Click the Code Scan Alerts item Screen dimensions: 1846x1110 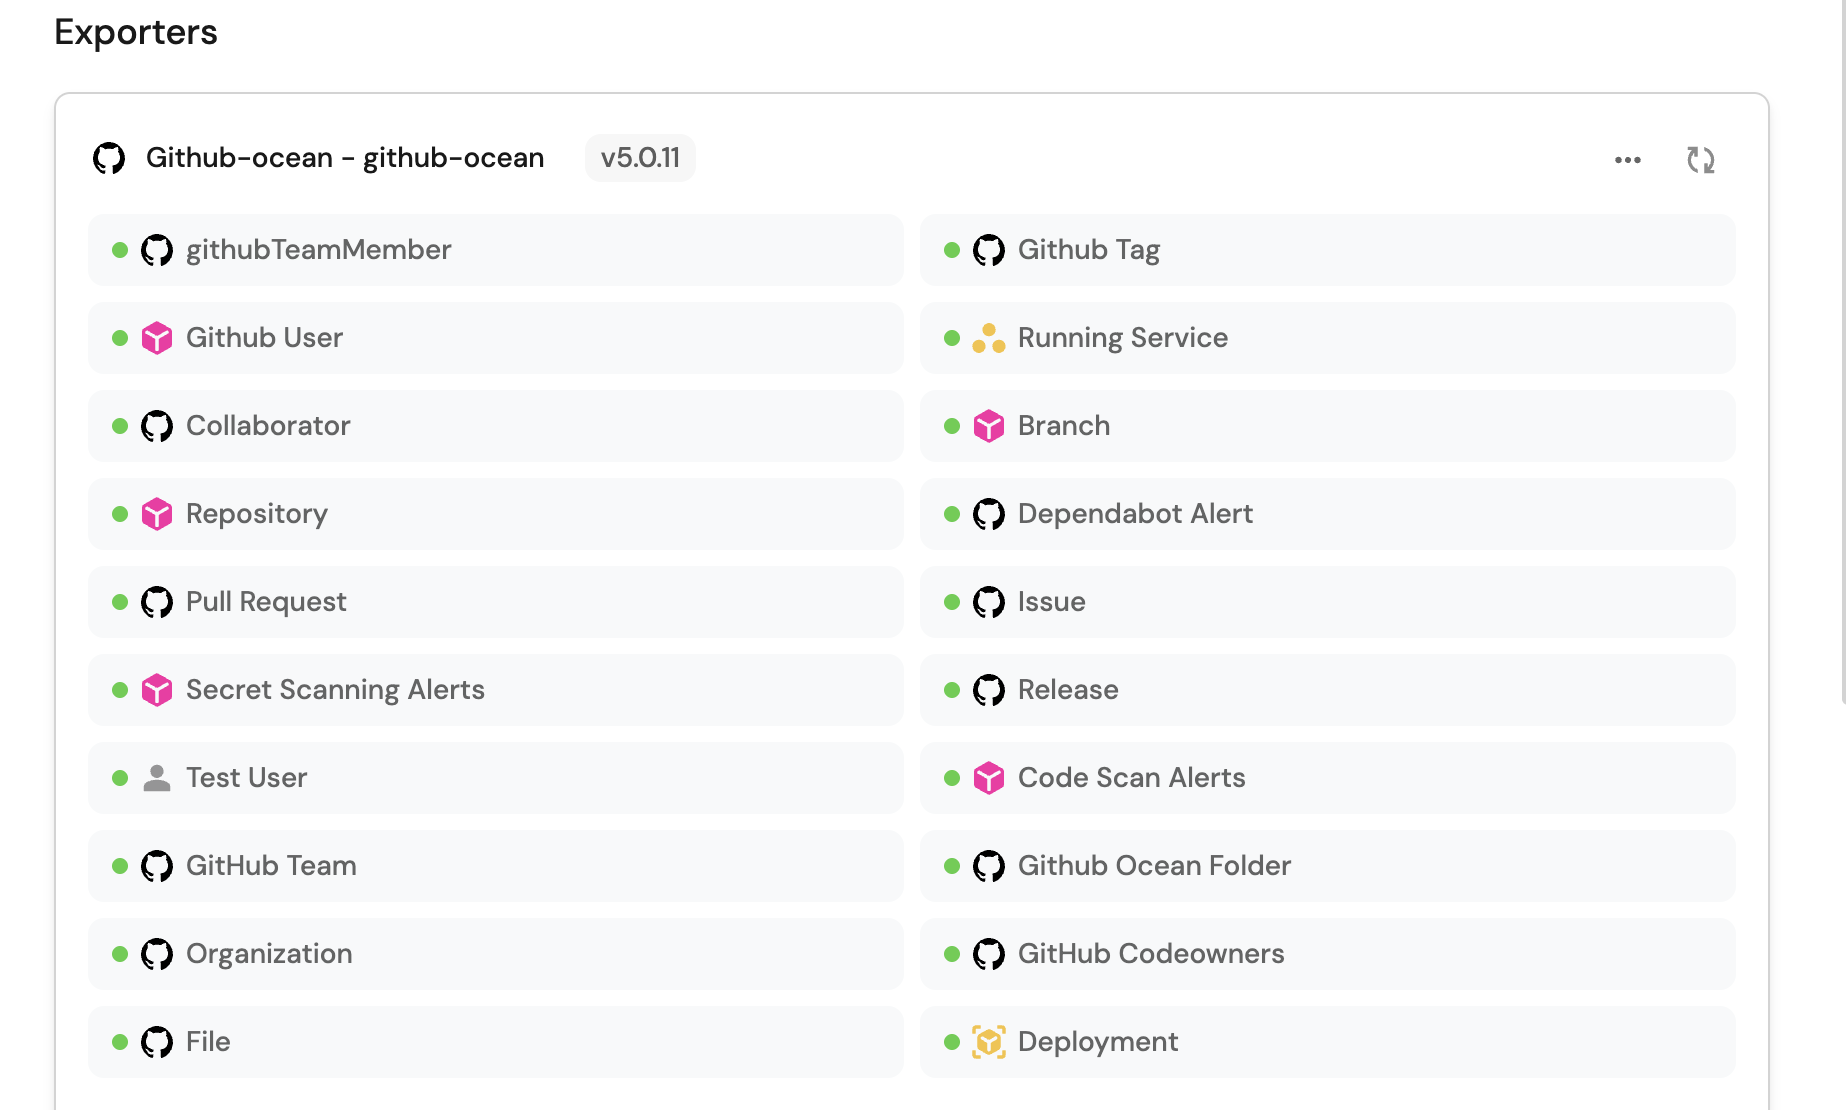pyautogui.click(x=1327, y=778)
